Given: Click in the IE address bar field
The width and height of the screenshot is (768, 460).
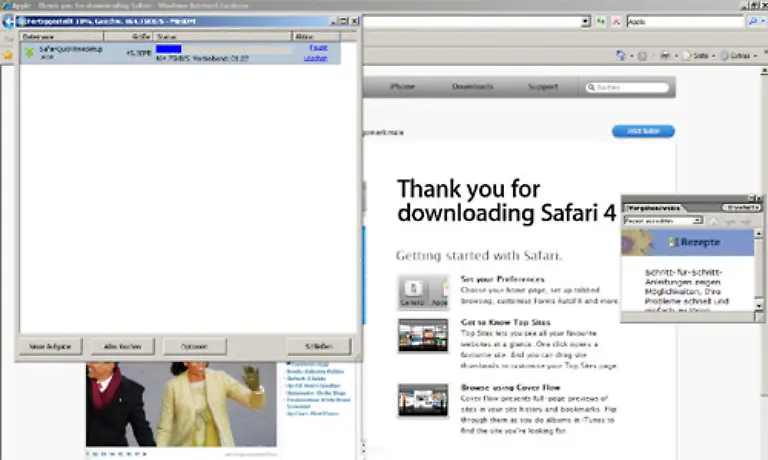Looking at the screenshot, I should (x=472, y=22).
